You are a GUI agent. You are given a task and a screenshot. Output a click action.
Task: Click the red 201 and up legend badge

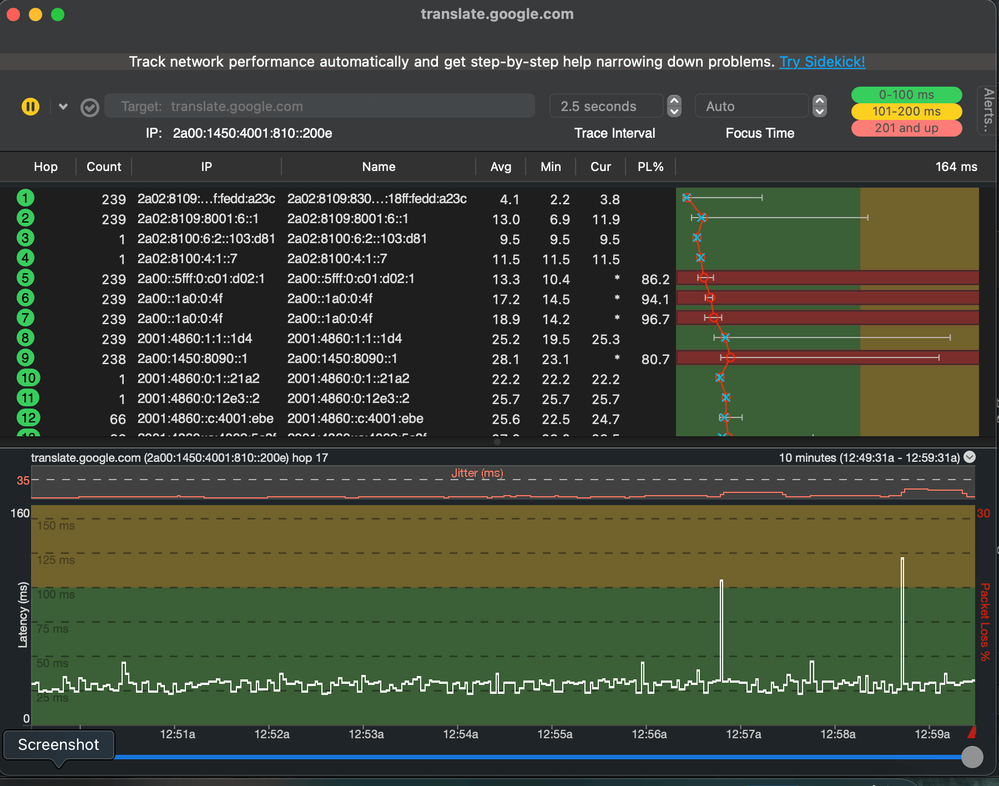pos(906,128)
